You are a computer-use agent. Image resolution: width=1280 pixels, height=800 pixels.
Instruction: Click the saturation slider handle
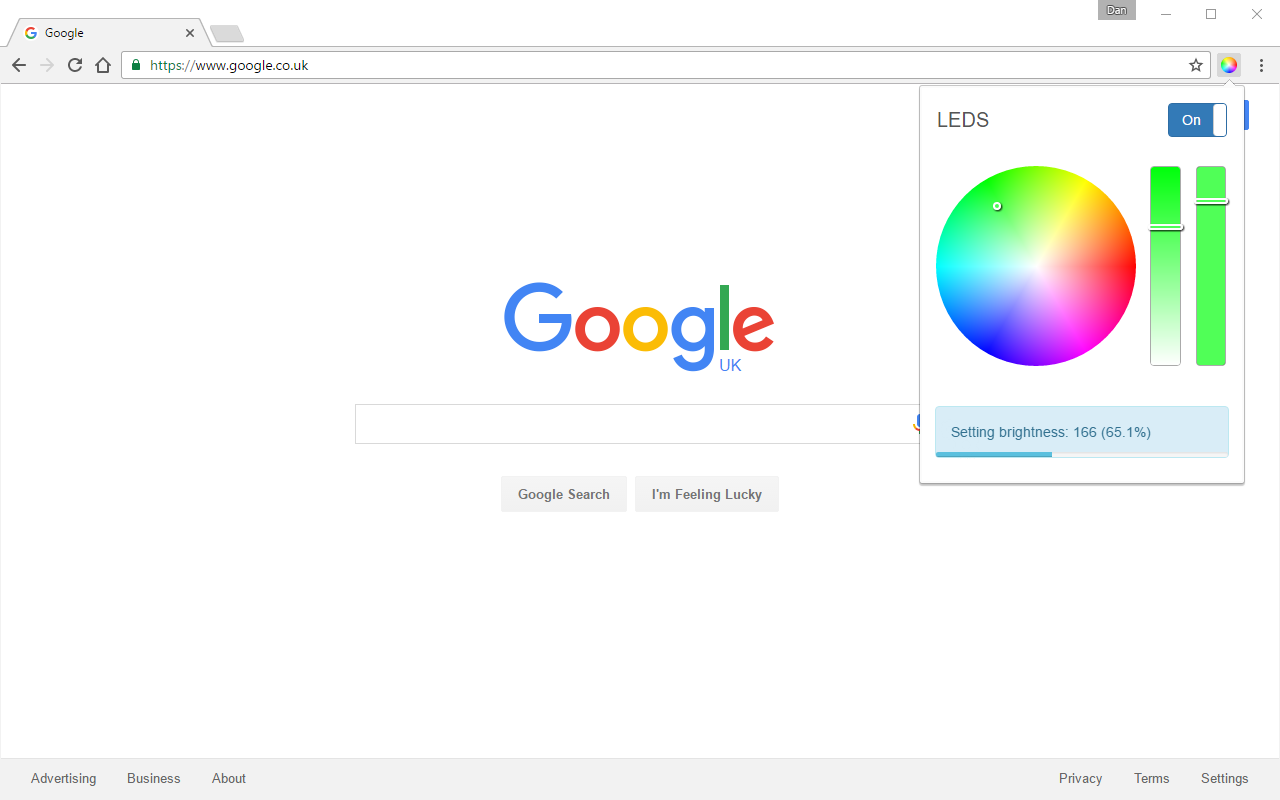click(x=1166, y=227)
